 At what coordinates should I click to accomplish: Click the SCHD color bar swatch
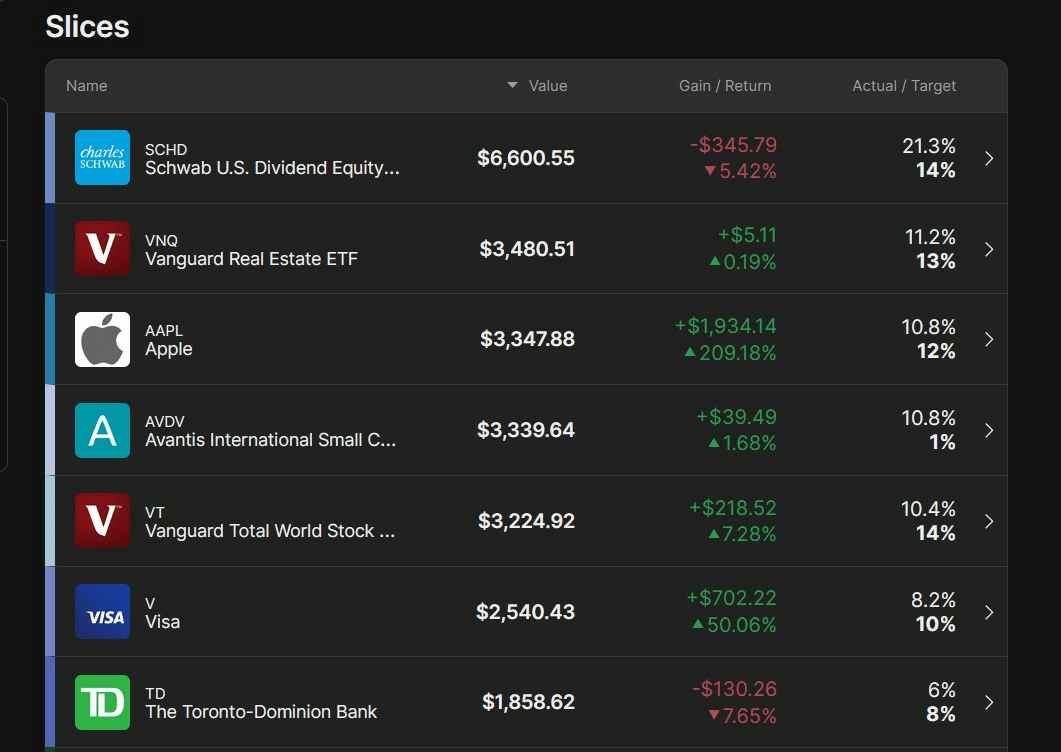click(50, 158)
